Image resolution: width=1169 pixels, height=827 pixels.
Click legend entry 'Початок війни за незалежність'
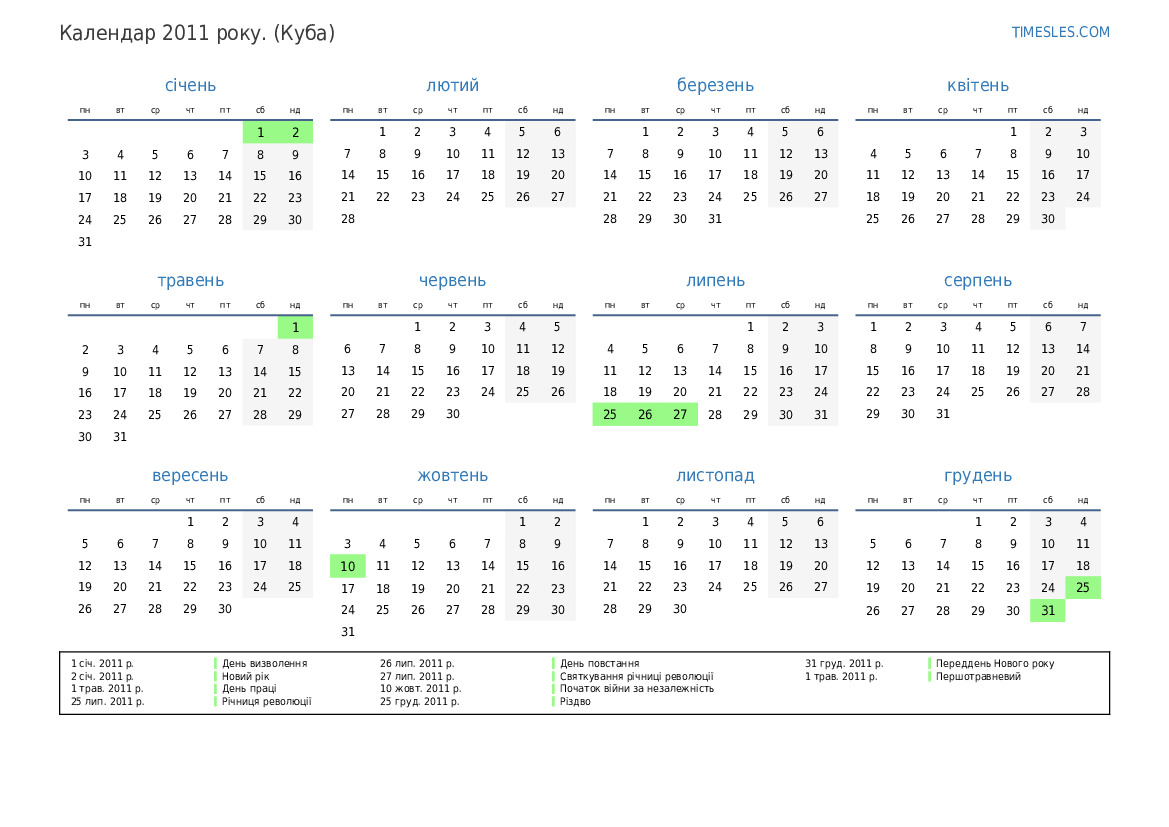pos(637,689)
